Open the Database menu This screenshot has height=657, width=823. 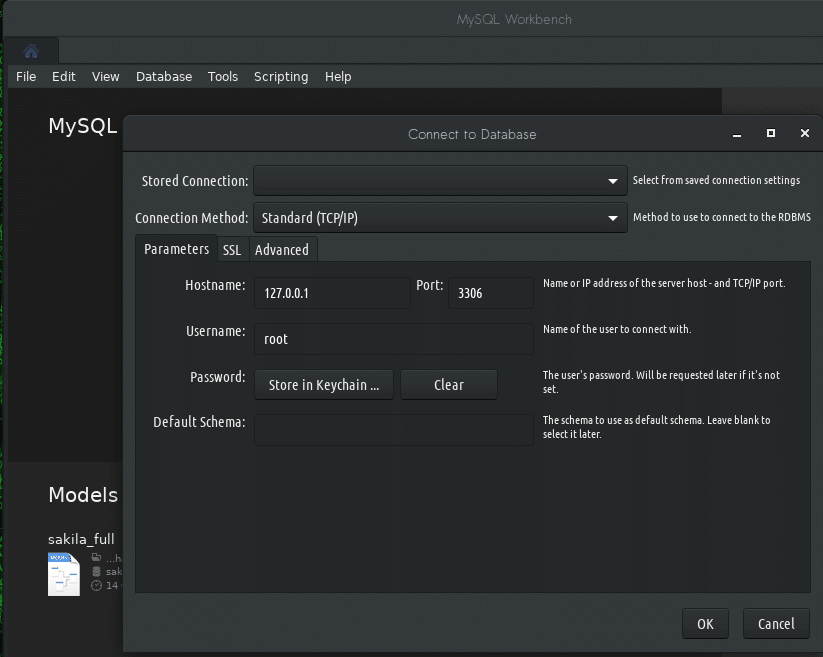click(x=163, y=76)
